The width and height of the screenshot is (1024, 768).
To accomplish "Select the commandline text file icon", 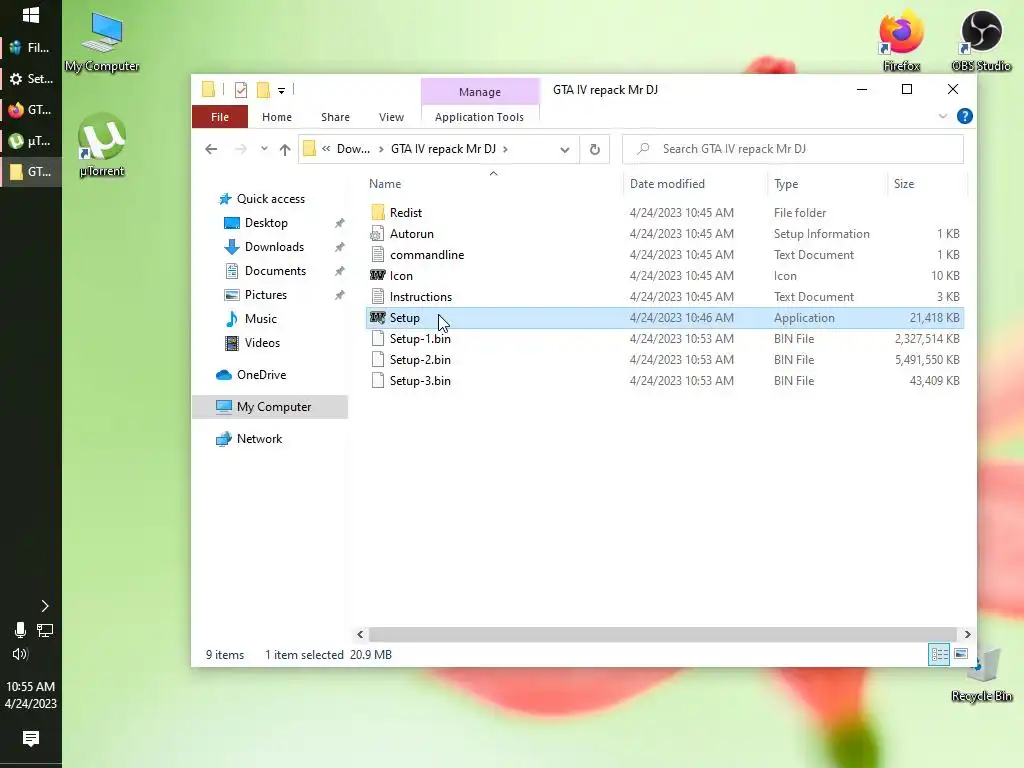I will tap(377, 254).
